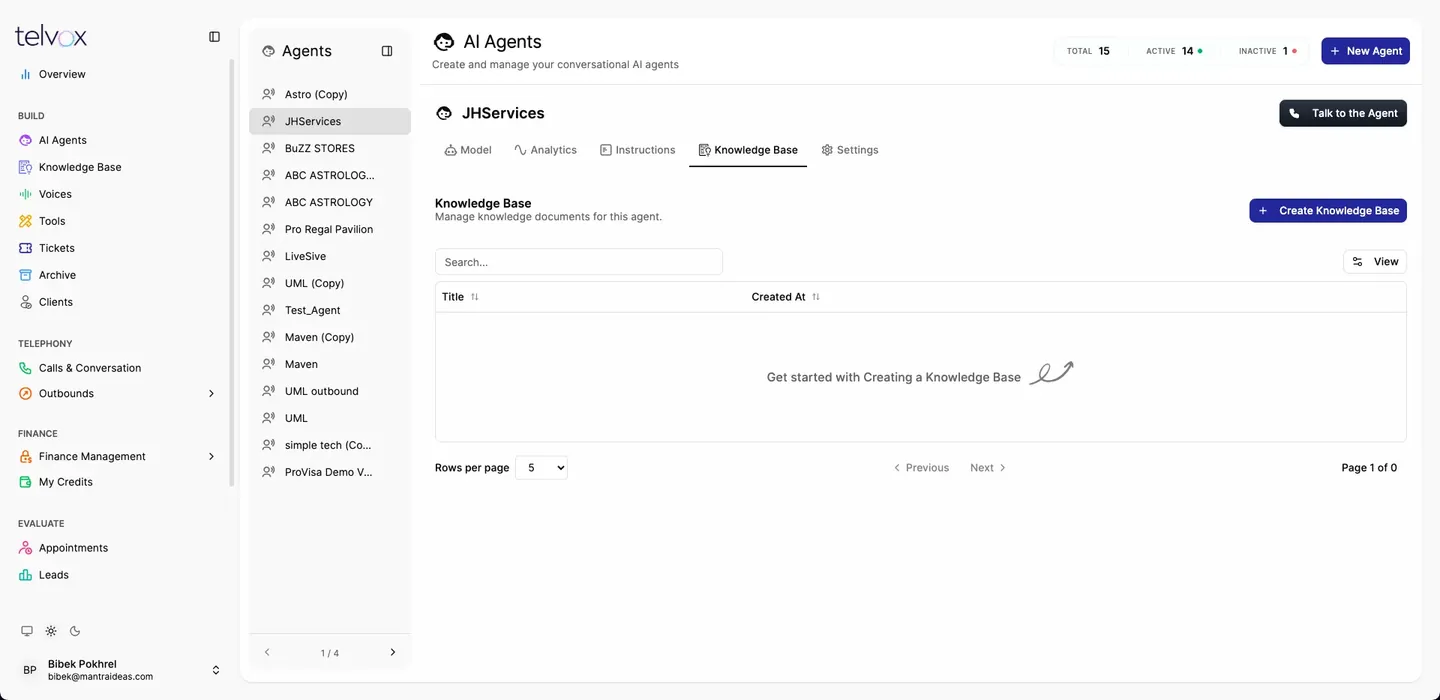
Task: Select BuZZ STORES agent
Action: [330, 148]
